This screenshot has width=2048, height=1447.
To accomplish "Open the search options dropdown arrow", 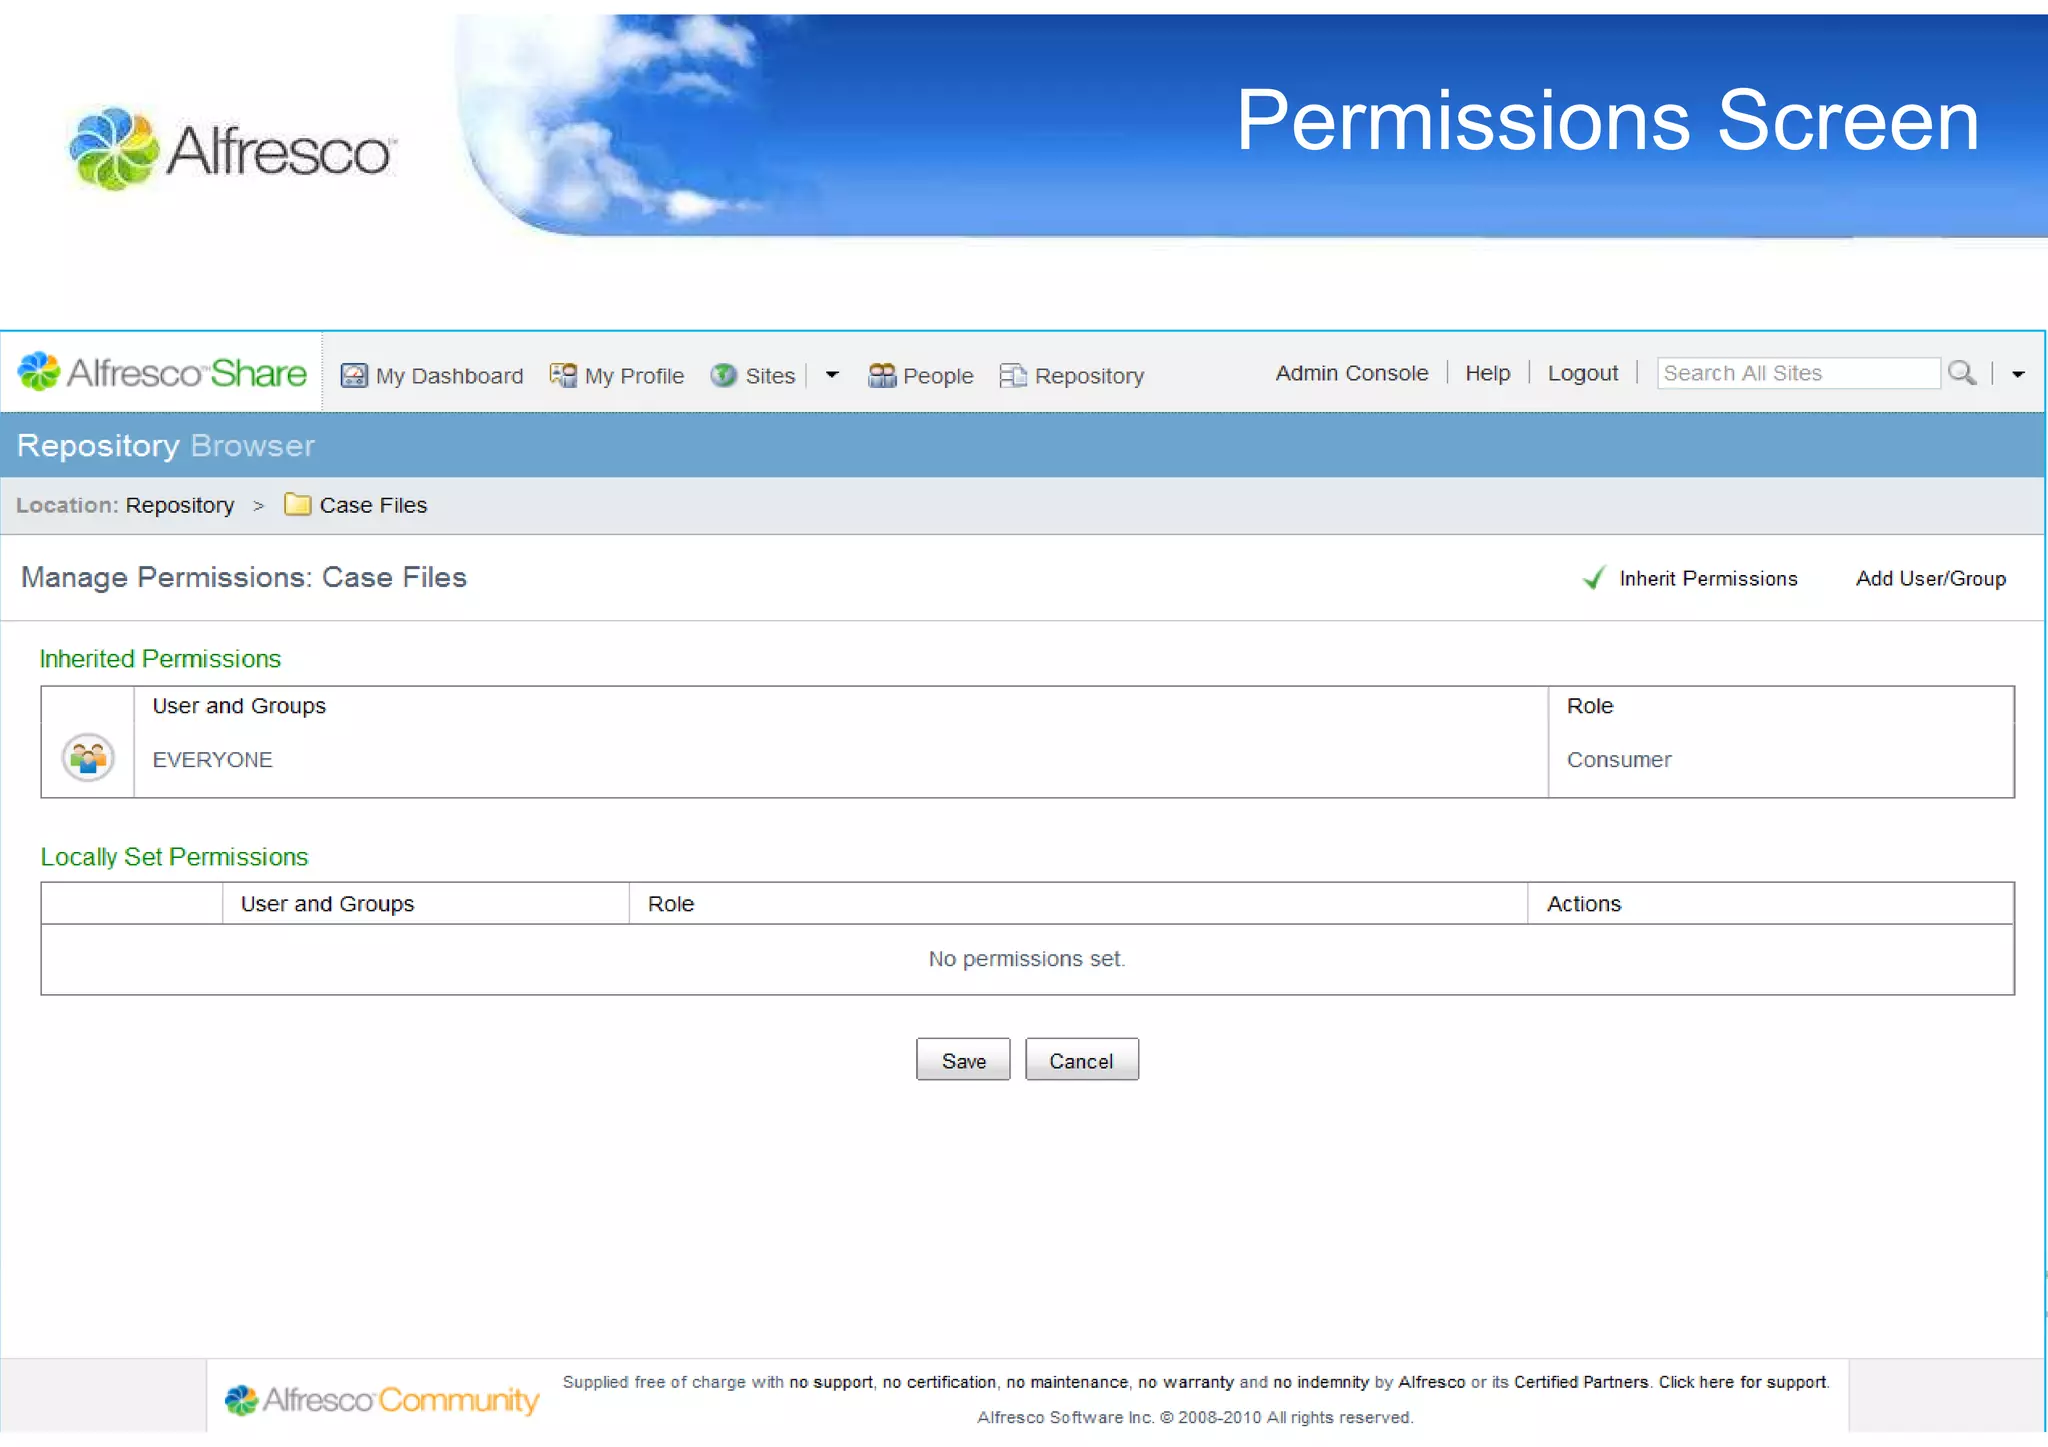I will pos(2018,374).
